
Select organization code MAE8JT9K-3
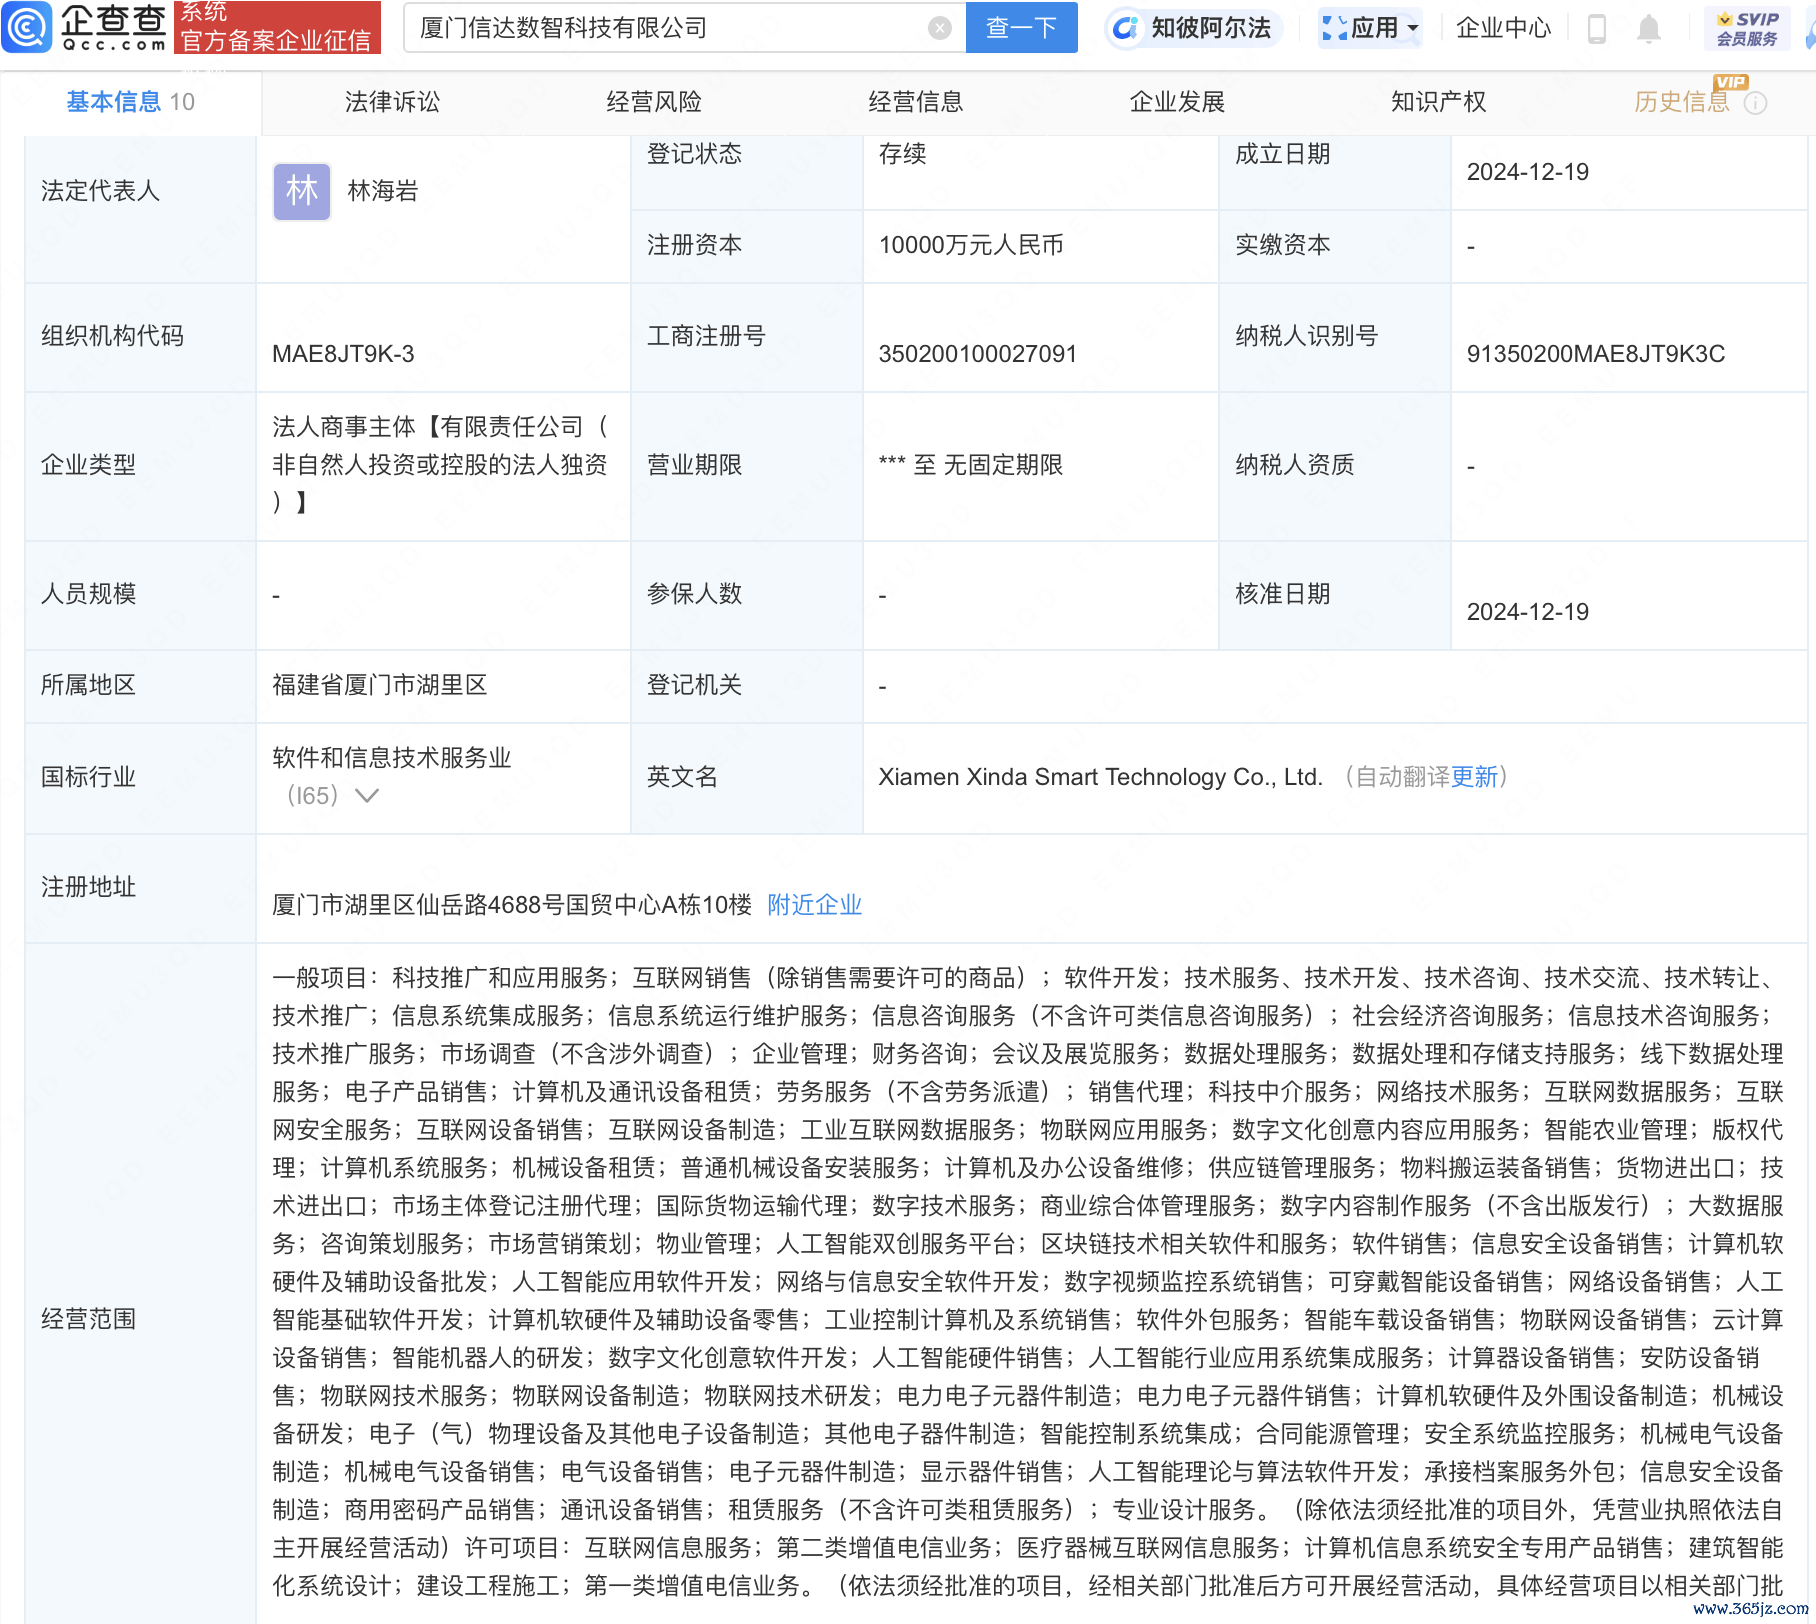[x=343, y=354]
